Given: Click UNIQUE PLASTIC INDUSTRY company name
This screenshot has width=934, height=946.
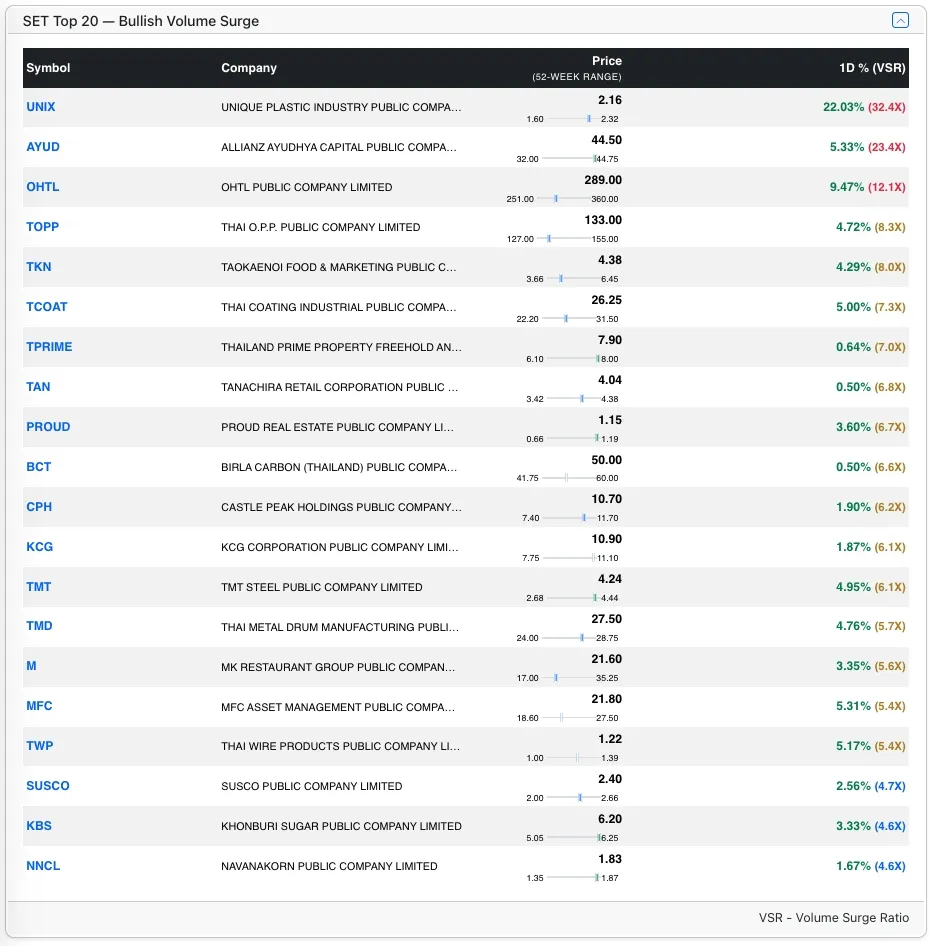Looking at the screenshot, I should pyautogui.click(x=341, y=107).
